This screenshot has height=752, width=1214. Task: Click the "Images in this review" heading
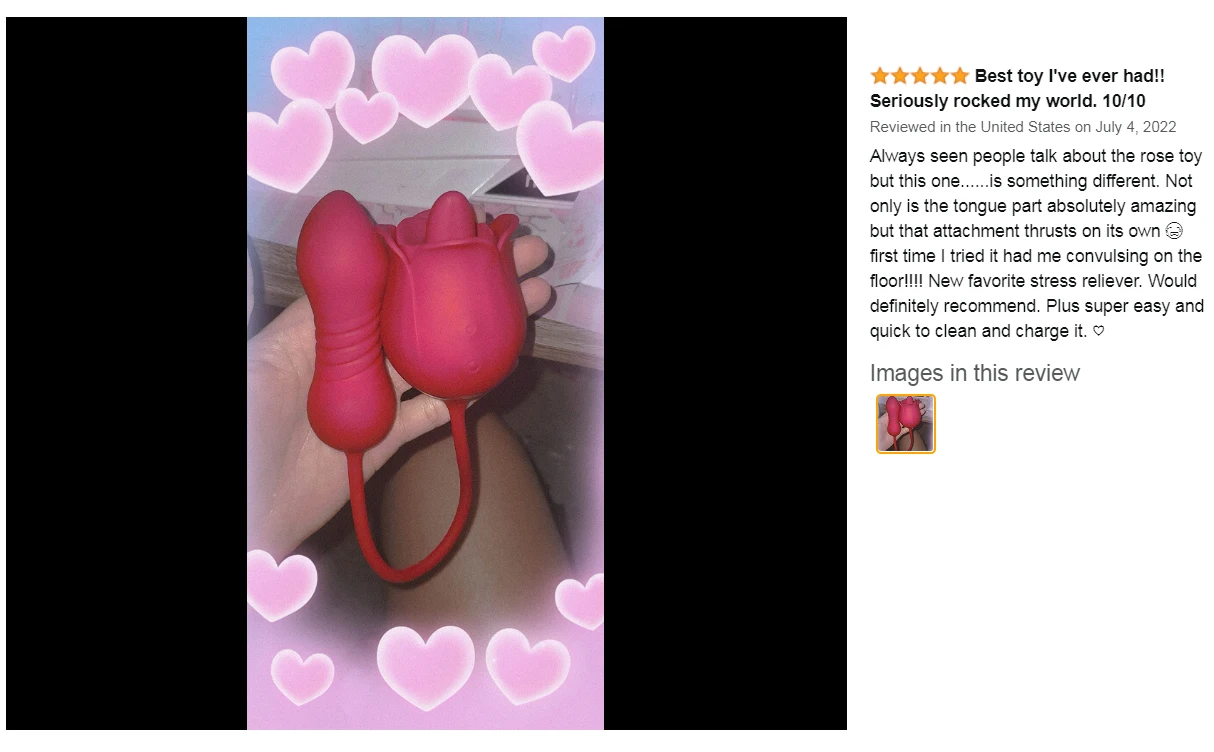[975, 373]
